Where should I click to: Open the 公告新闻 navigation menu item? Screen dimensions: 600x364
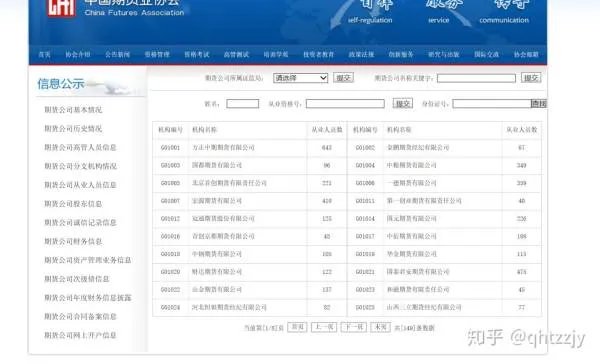117,55
